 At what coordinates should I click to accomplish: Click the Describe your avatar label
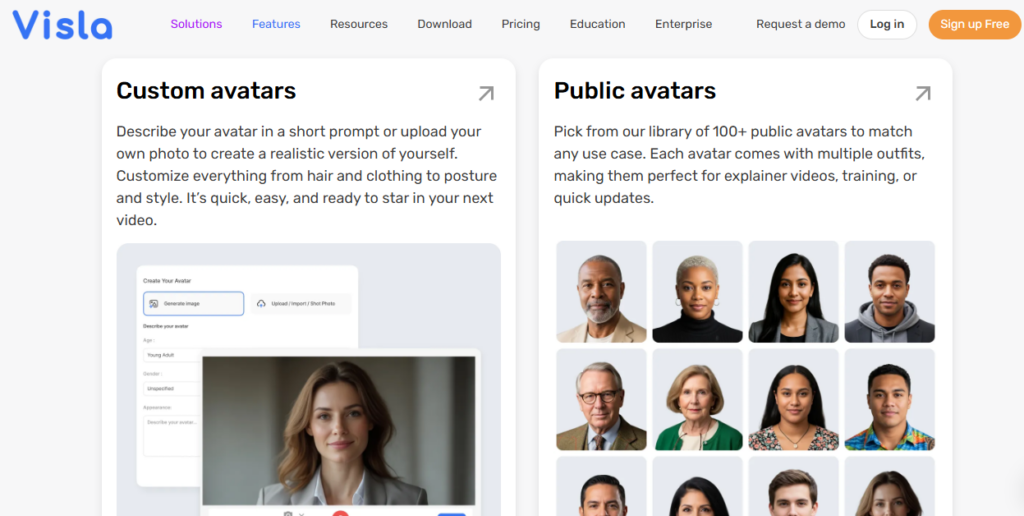166,326
